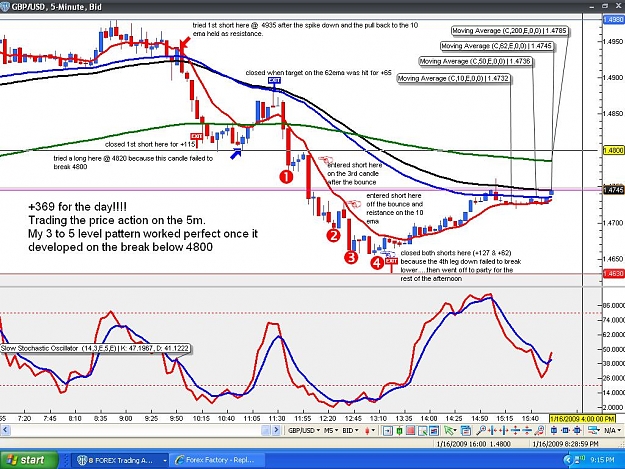The height and width of the screenshot is (469, 625).
Task: Click the chart scrollbar right arrow
Action: point(276,430)
